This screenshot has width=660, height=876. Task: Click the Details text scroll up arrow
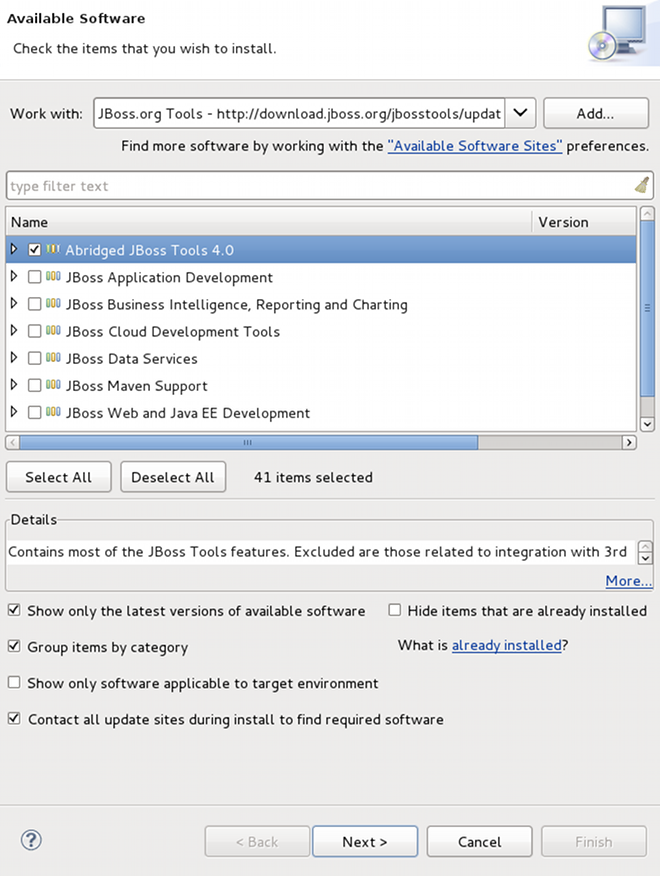coord(645,546)
